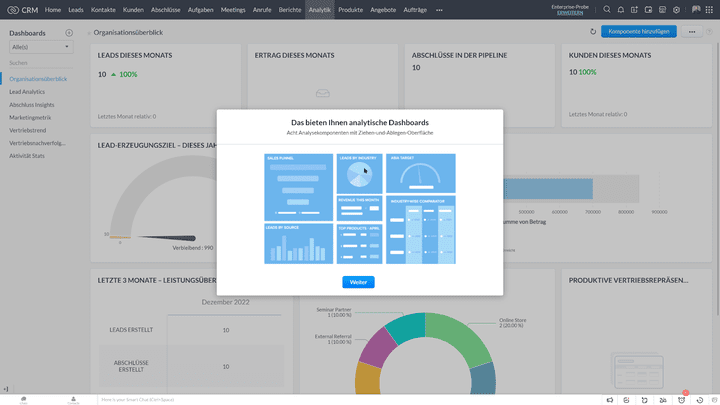
Task: Open the Abschlüsse tab
Action: (x=165, y=10)
